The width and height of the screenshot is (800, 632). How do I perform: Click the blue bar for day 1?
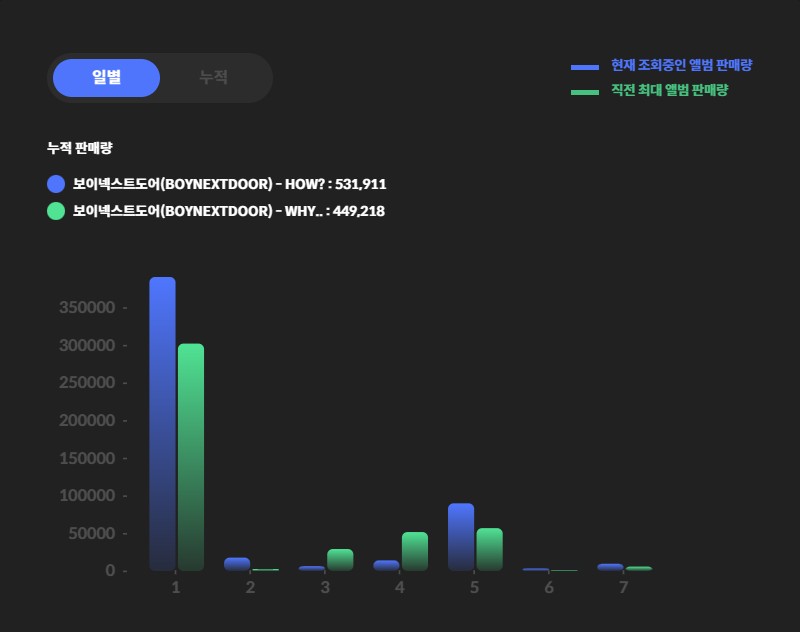click(x=162, y=424)
